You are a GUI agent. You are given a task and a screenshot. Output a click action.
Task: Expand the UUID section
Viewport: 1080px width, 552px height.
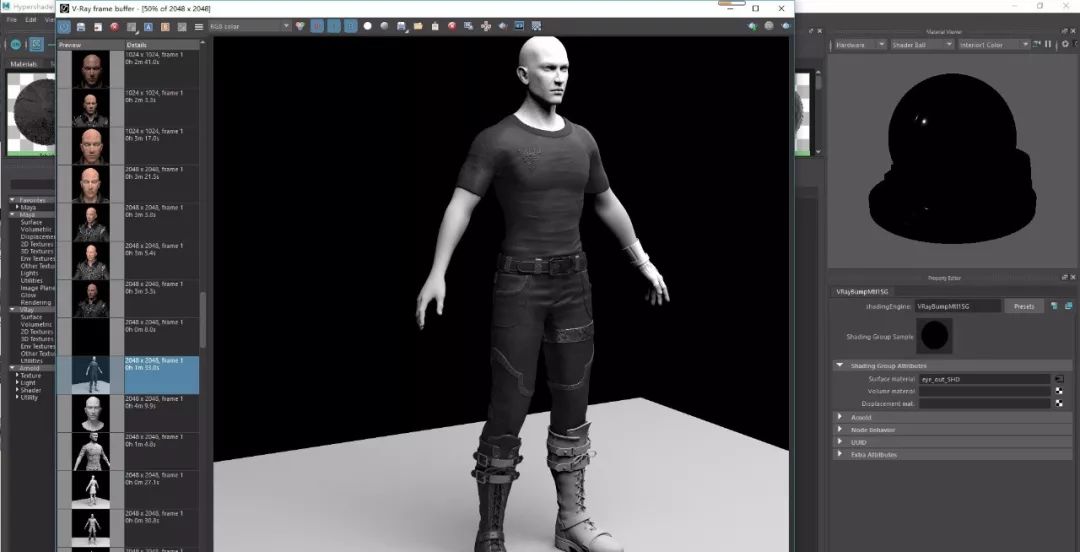(x=840, y=442)
